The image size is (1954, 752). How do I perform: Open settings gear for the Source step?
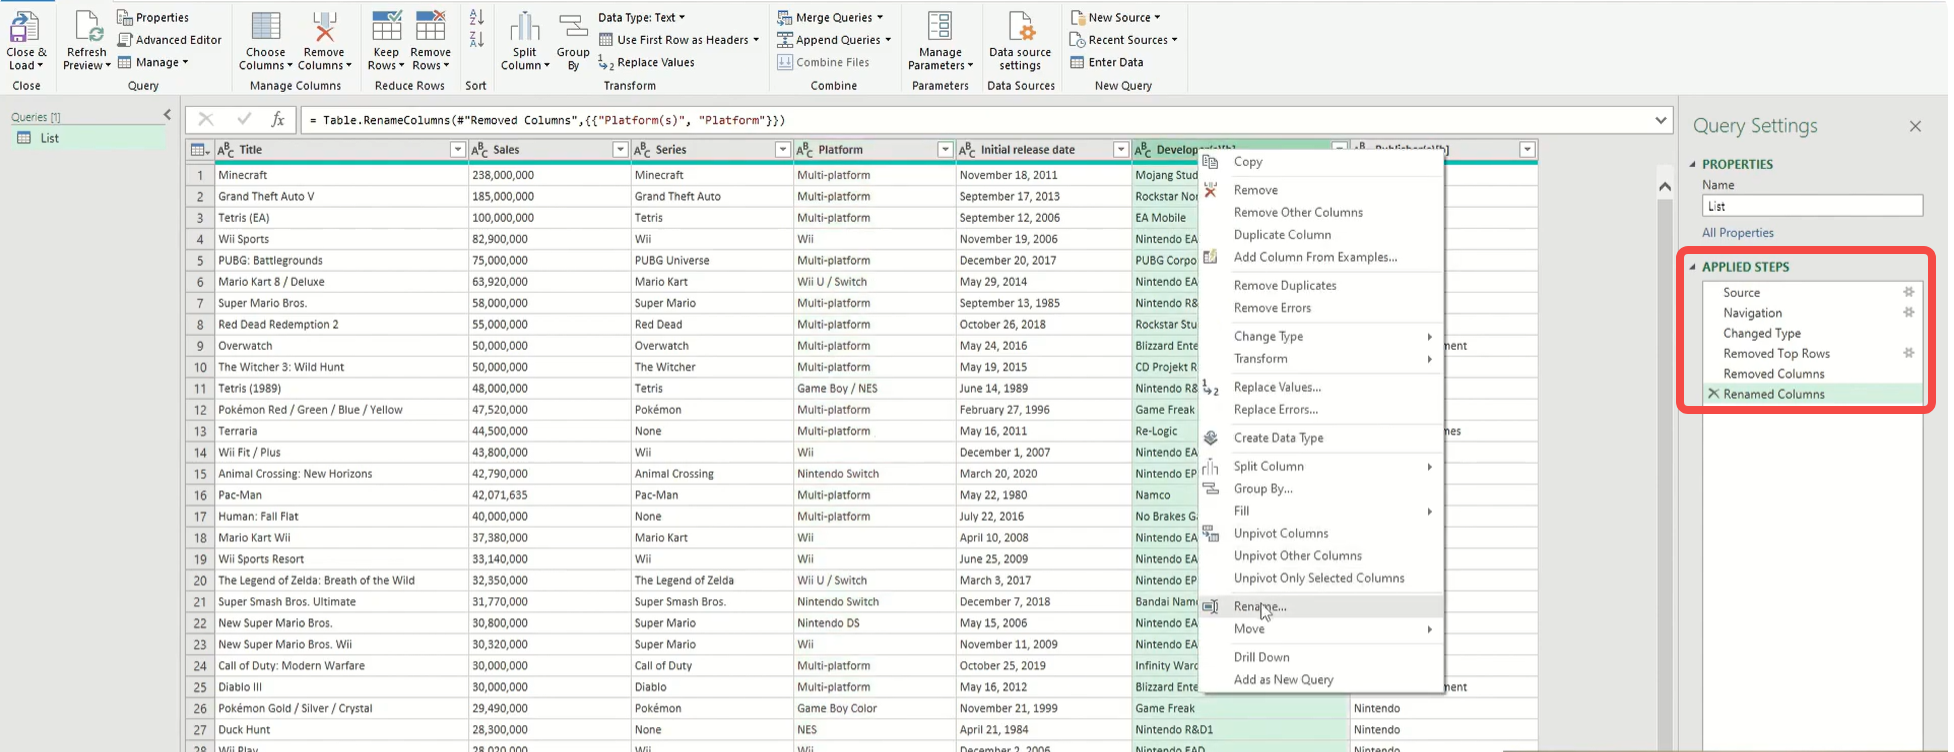pyautogui.click(x=1908, y=292)
